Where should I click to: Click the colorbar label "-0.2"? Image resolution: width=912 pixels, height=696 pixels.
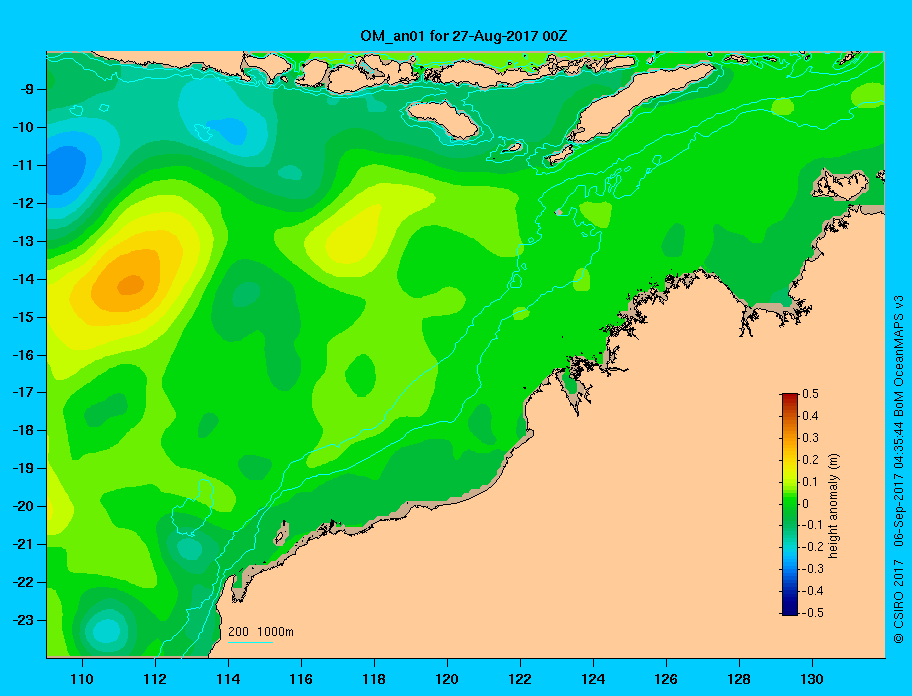click(813, 547)
